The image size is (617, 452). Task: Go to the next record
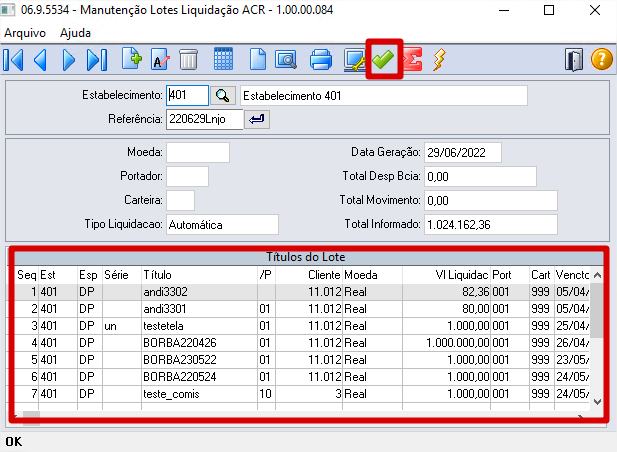68,60
